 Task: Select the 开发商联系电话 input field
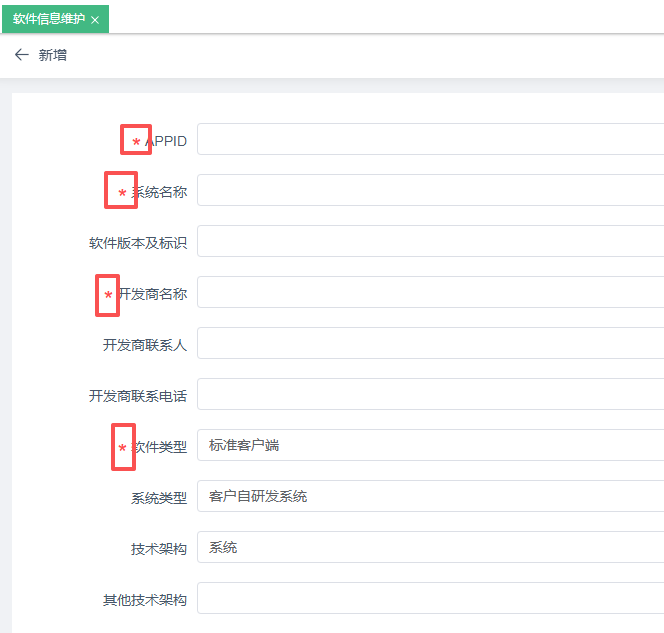coord(430,394)
